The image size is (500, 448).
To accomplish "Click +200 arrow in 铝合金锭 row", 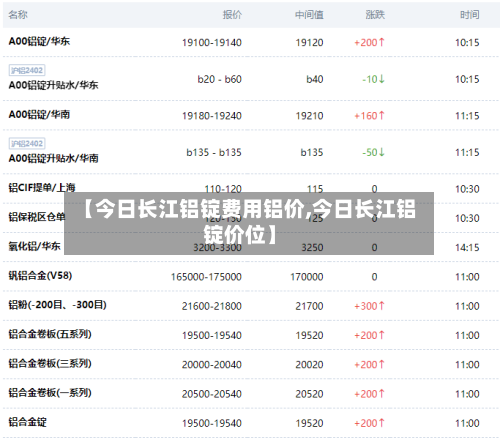I will click(369, 423).
